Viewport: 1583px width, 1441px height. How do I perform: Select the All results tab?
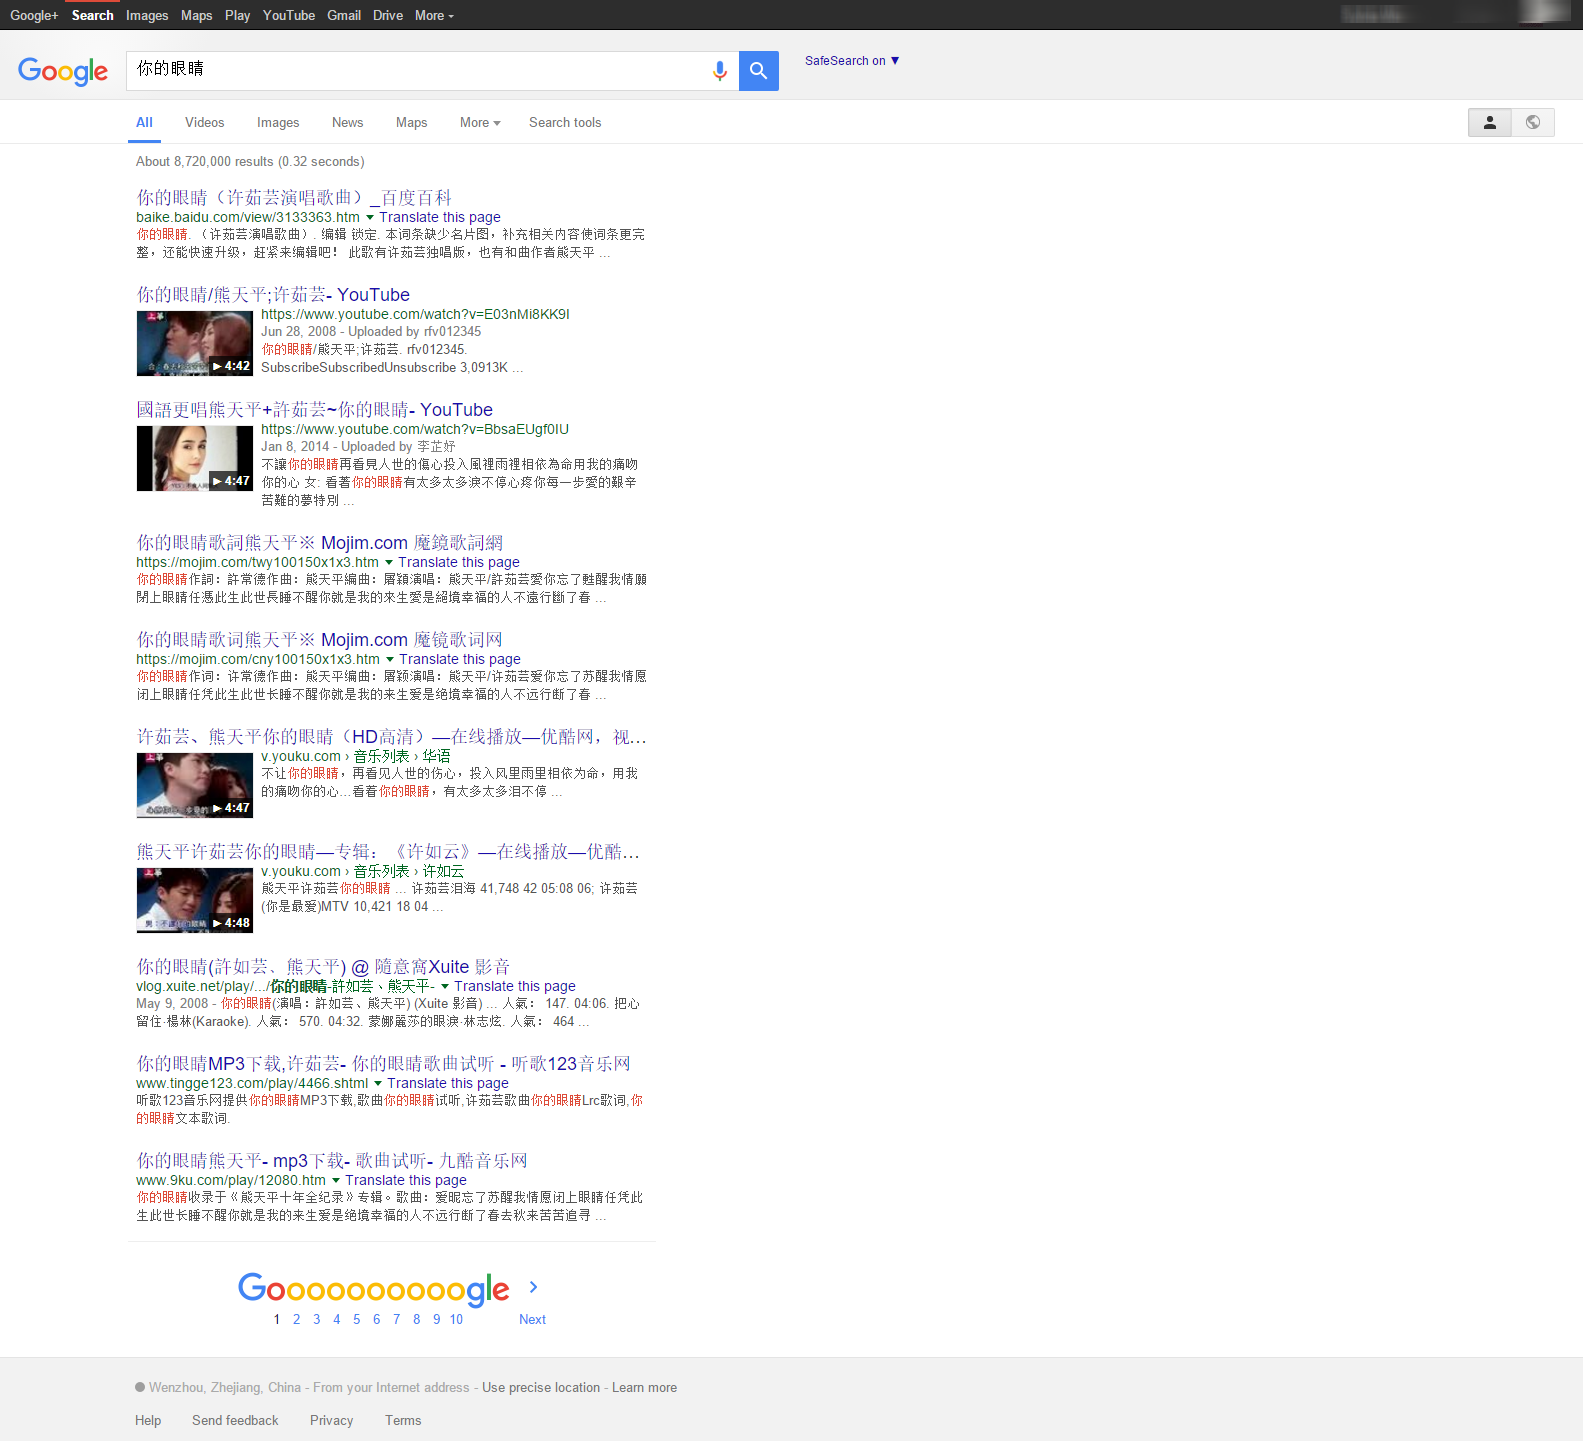[144, 122]
